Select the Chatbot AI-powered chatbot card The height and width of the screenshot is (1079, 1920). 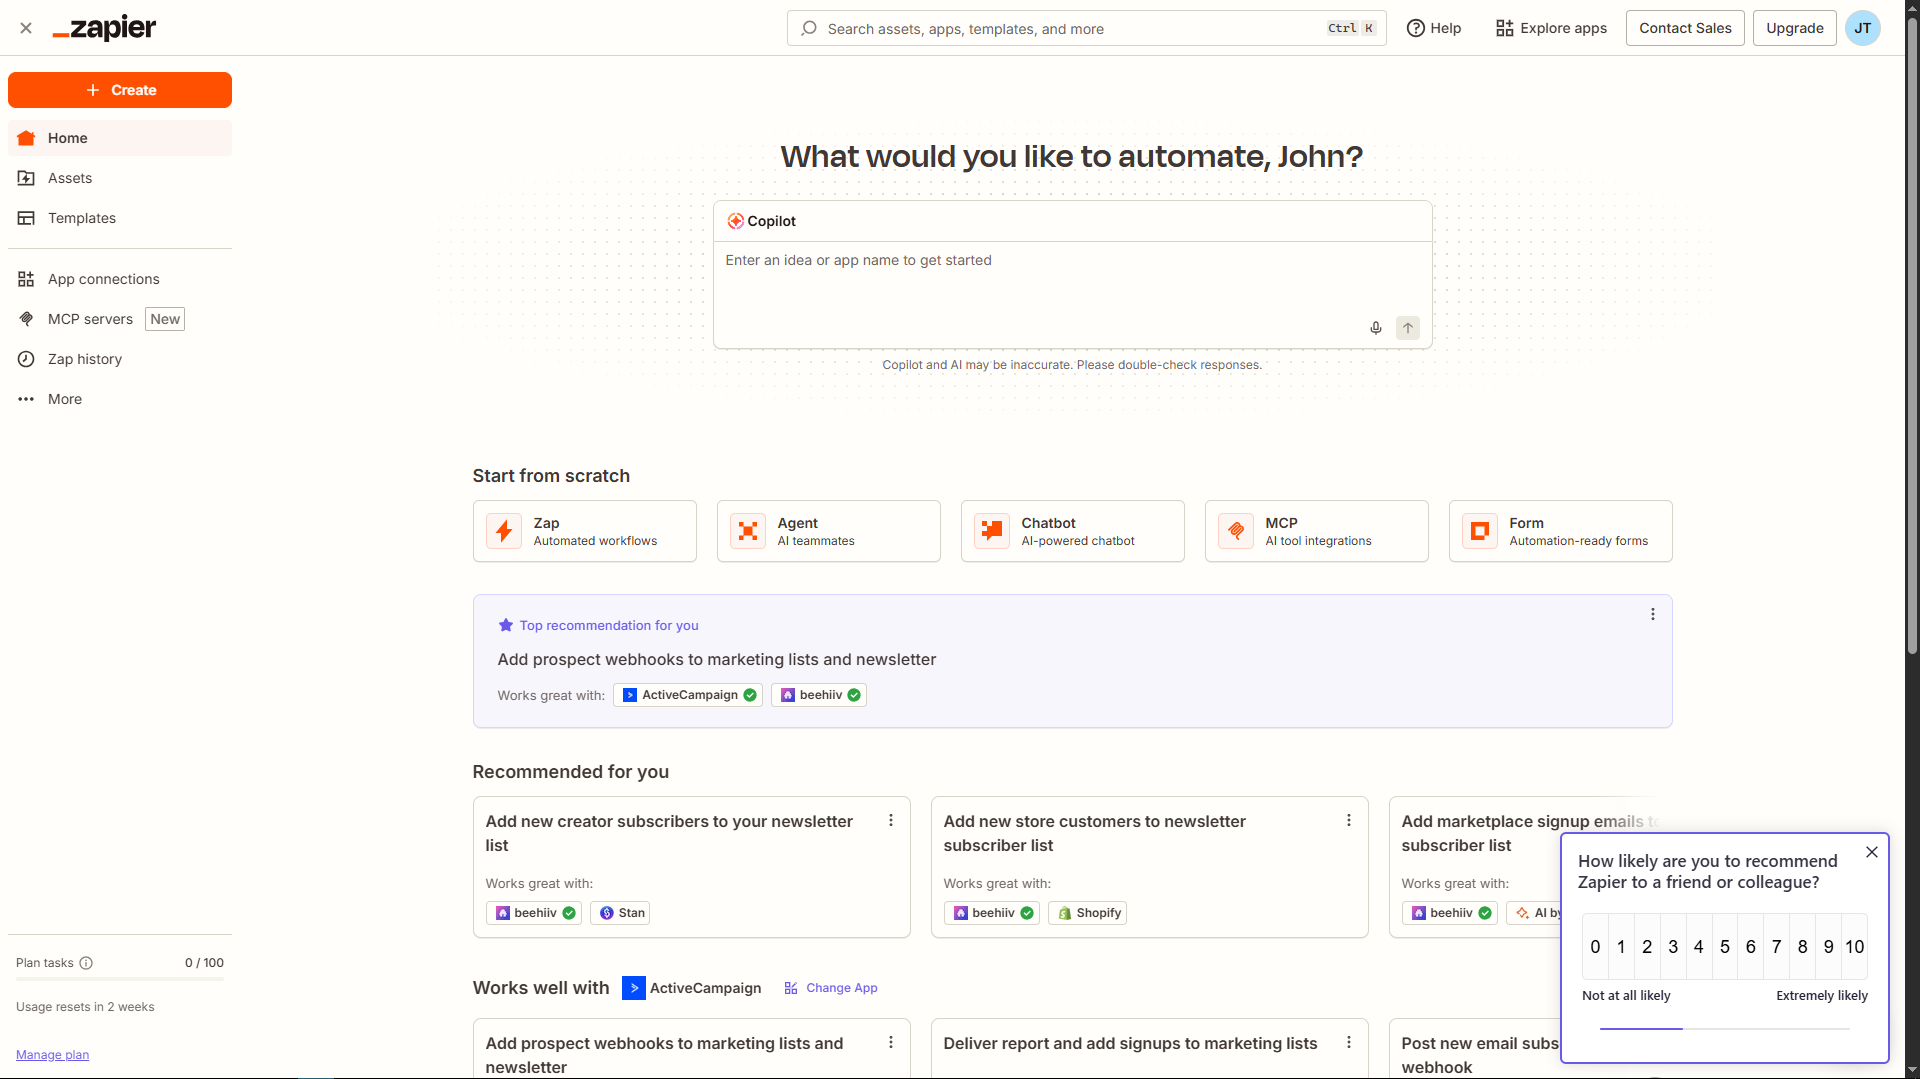(x=1073, y=531)
